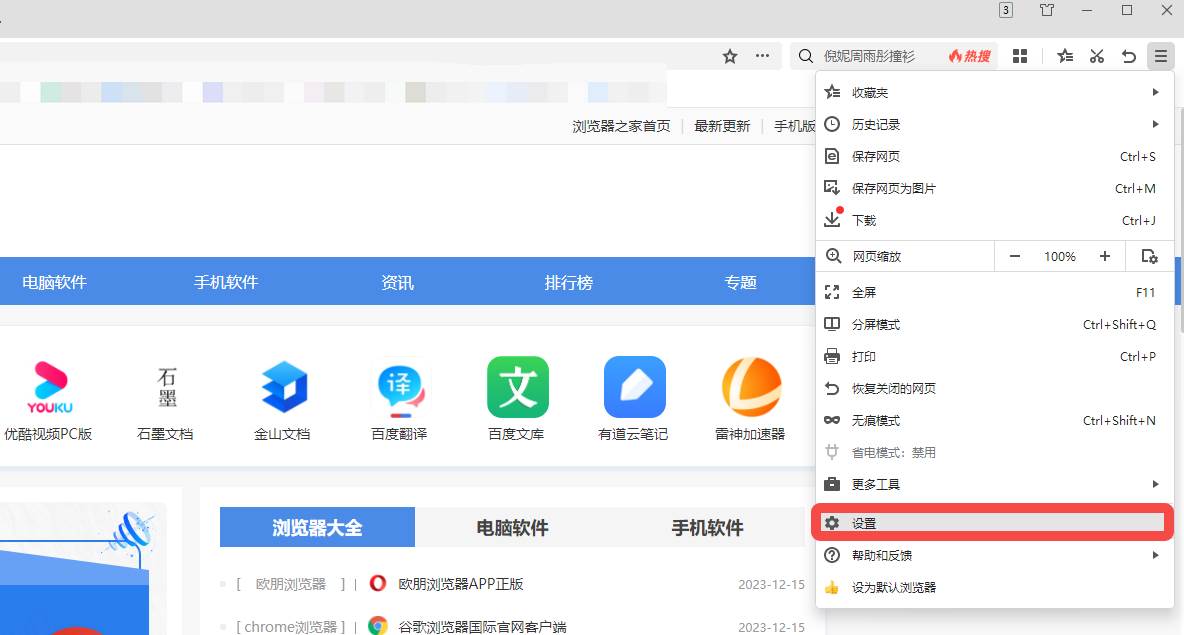Go to 专题 in nav bar
This screenshot has width=1184, height=635.
[x=740, y=282]
